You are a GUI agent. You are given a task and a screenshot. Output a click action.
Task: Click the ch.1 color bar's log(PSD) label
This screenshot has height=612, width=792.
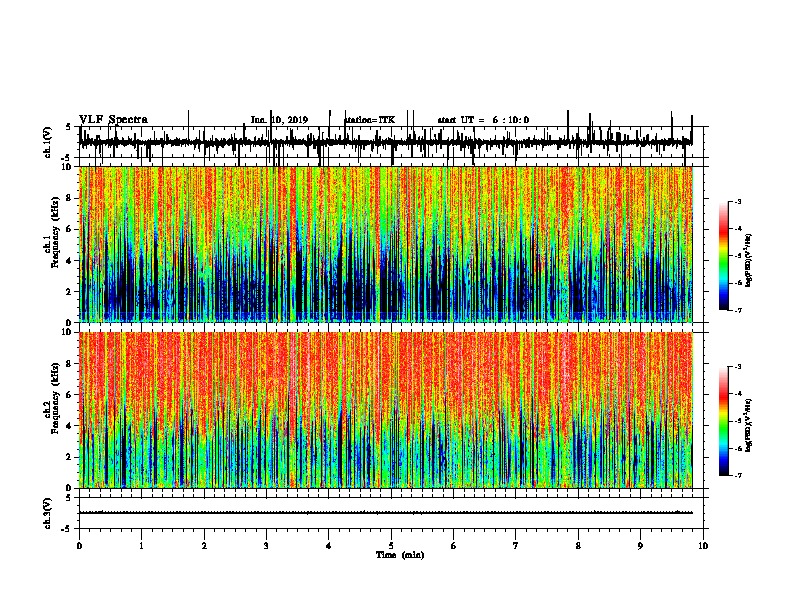(749, 261)
